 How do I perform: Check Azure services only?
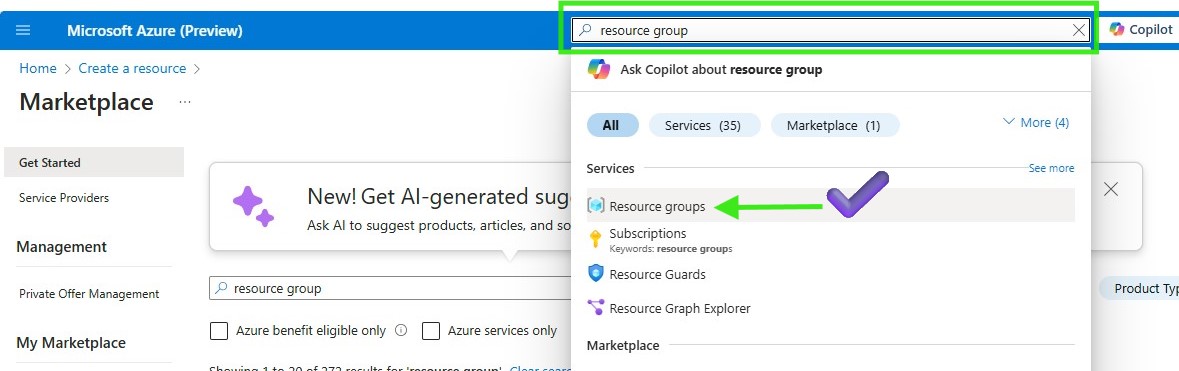pyautogui.click(x=430, y=330)
